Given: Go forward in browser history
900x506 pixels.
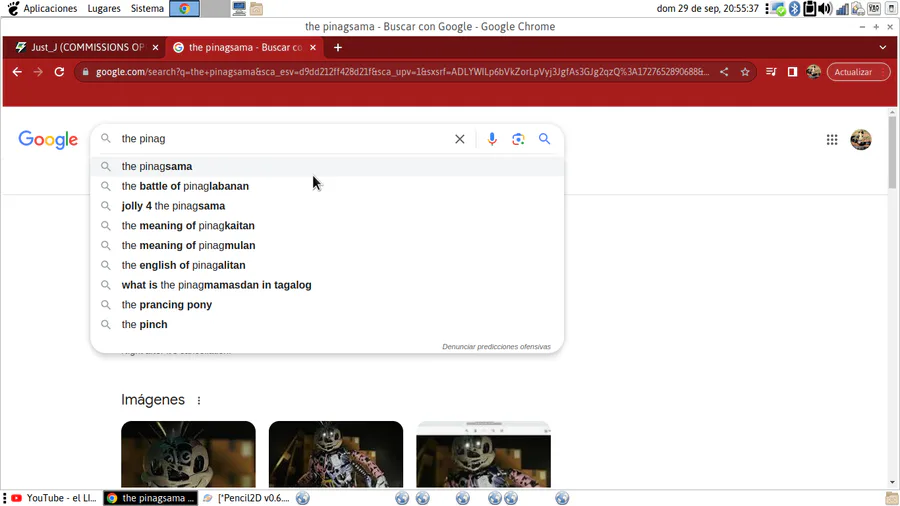Looking at the screenshot, I should click(x=38, y=72).
